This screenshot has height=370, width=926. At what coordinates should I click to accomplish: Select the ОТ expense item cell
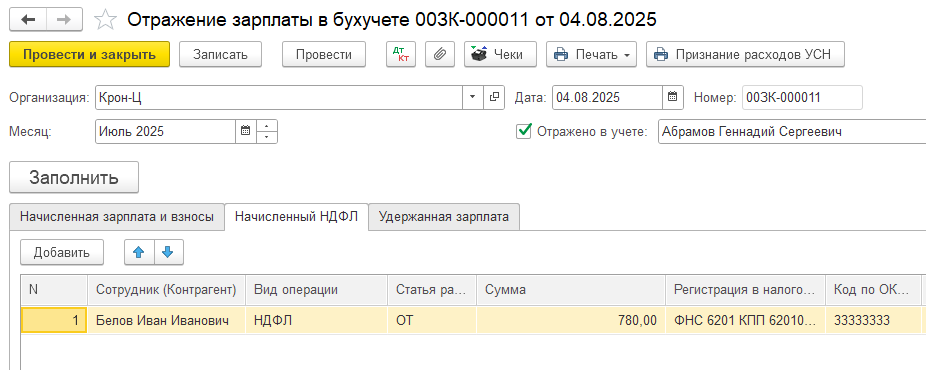(x=432, y=320)
